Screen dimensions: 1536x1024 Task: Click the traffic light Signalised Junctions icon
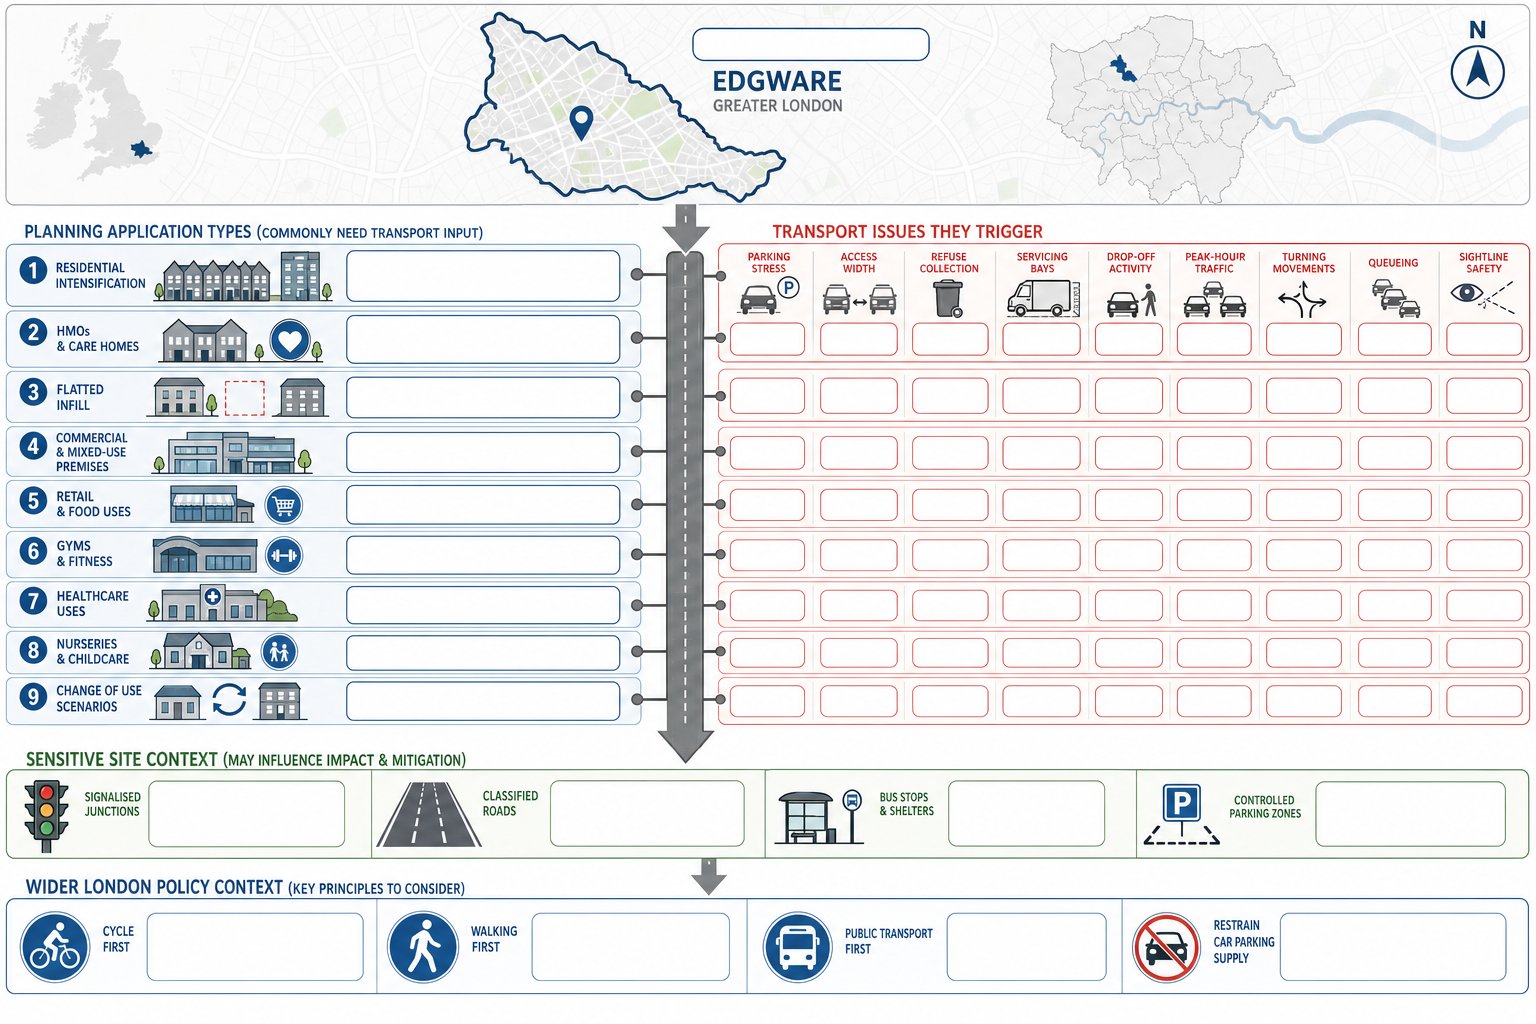[45, 815]
